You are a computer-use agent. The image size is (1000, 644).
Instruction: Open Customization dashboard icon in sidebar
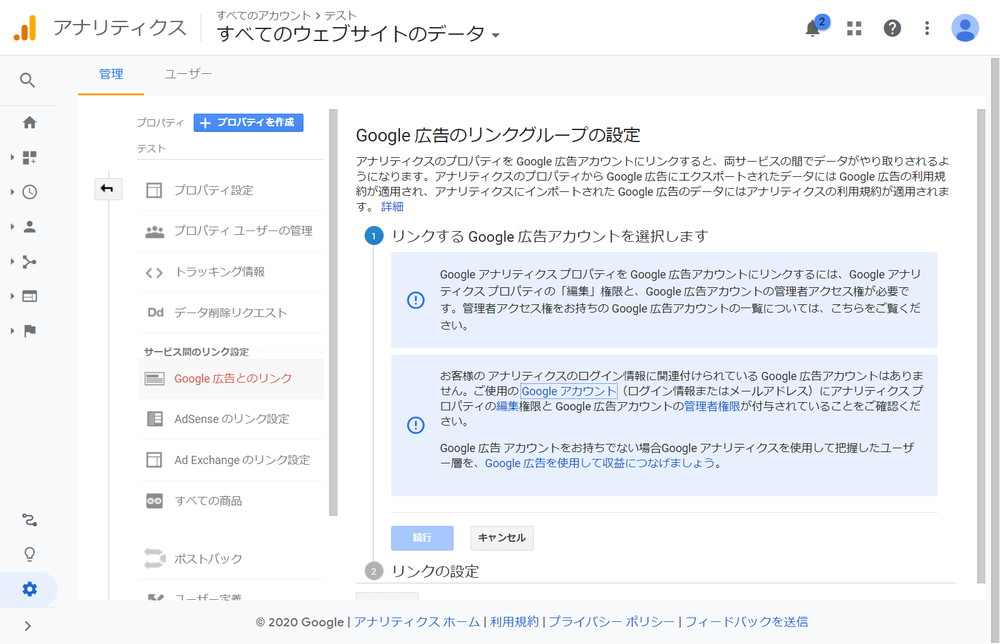[29, 157]
